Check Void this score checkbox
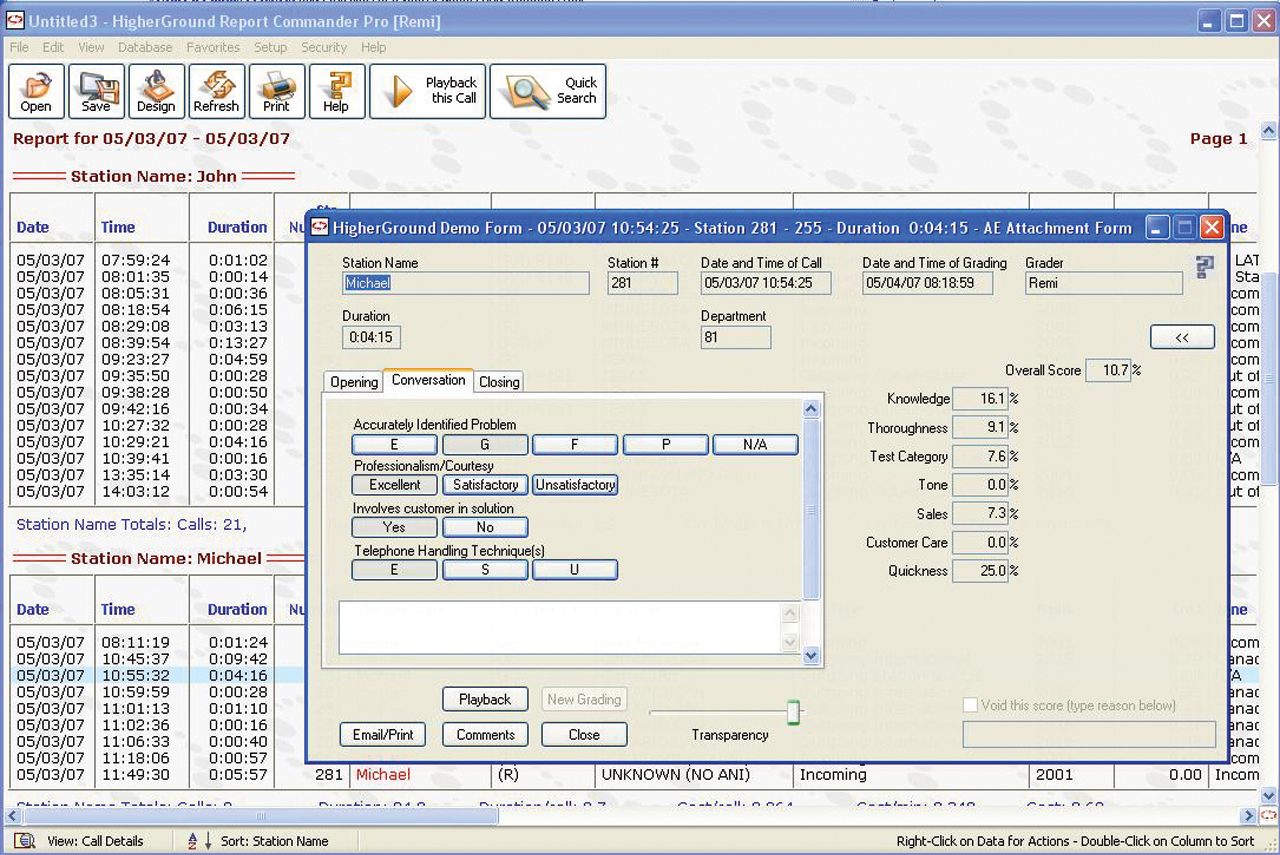Viewport: 1280px width, 855px height. click(x=969, y=706)
